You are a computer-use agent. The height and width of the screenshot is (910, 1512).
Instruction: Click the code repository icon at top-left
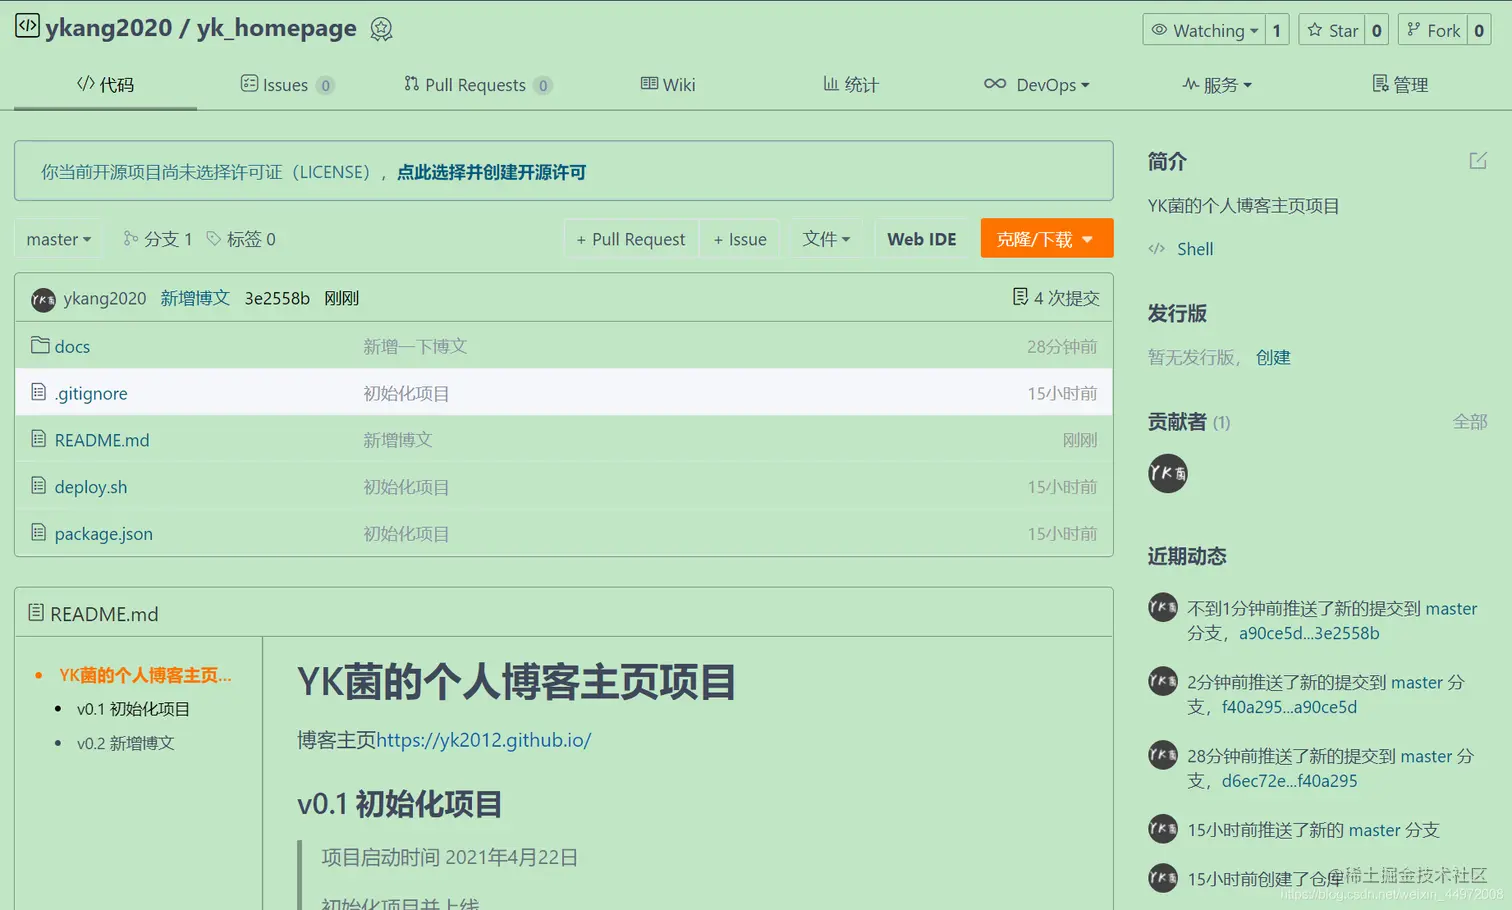27,27
